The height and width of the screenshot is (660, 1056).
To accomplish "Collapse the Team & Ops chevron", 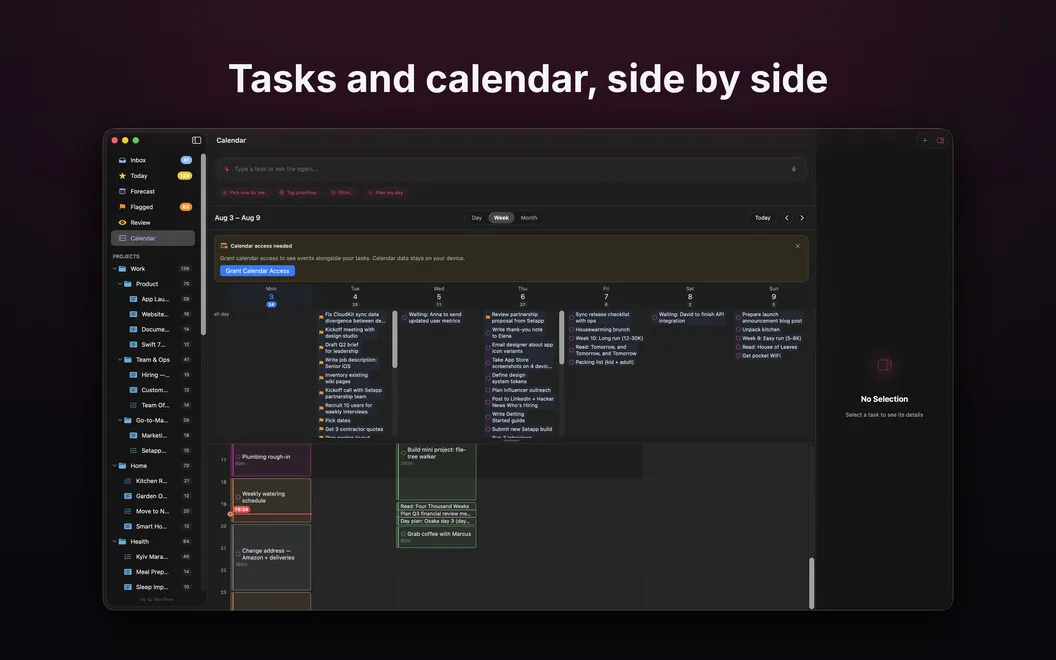I will coord(120,360).
